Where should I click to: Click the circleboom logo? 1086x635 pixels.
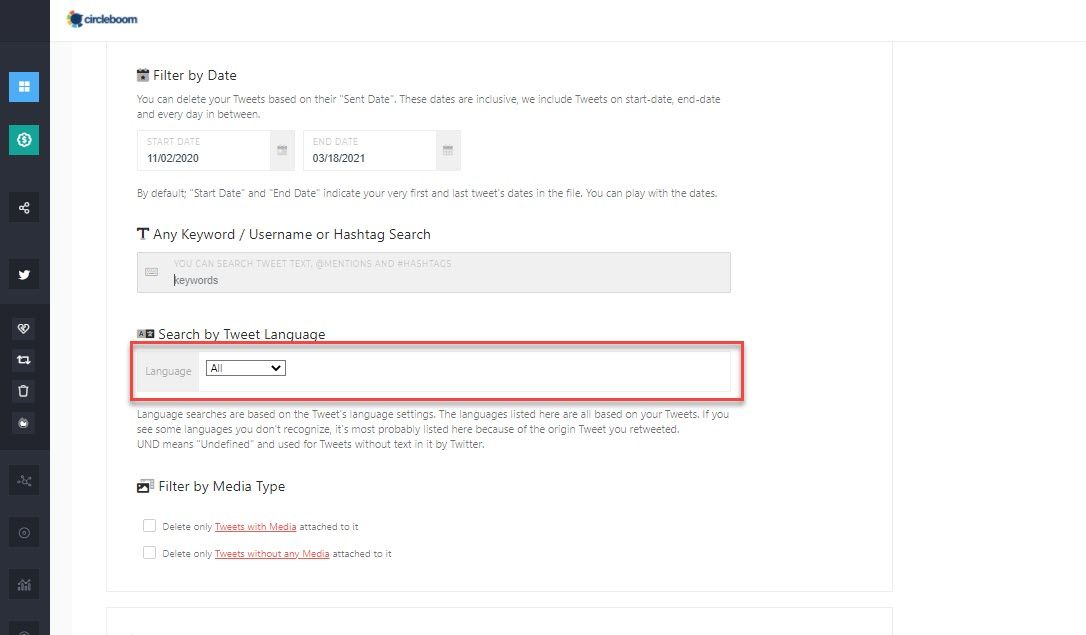(102, 19)
